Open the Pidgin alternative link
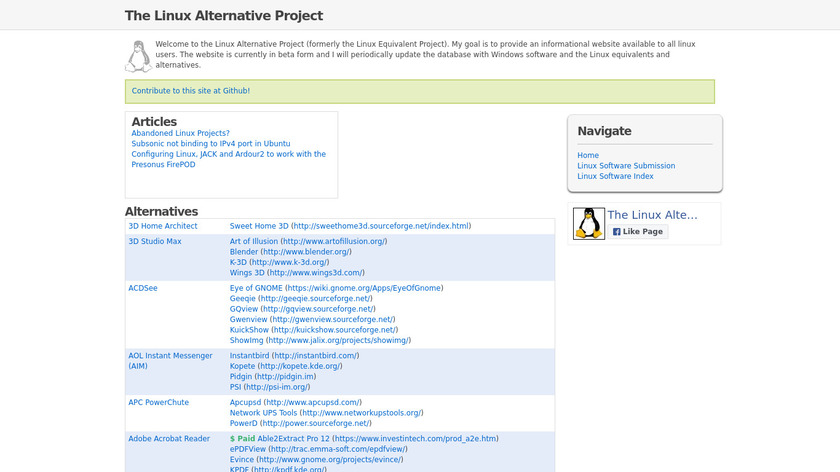Image resolution: width=840 pixels, height=472 pixels. pos(273,377)
